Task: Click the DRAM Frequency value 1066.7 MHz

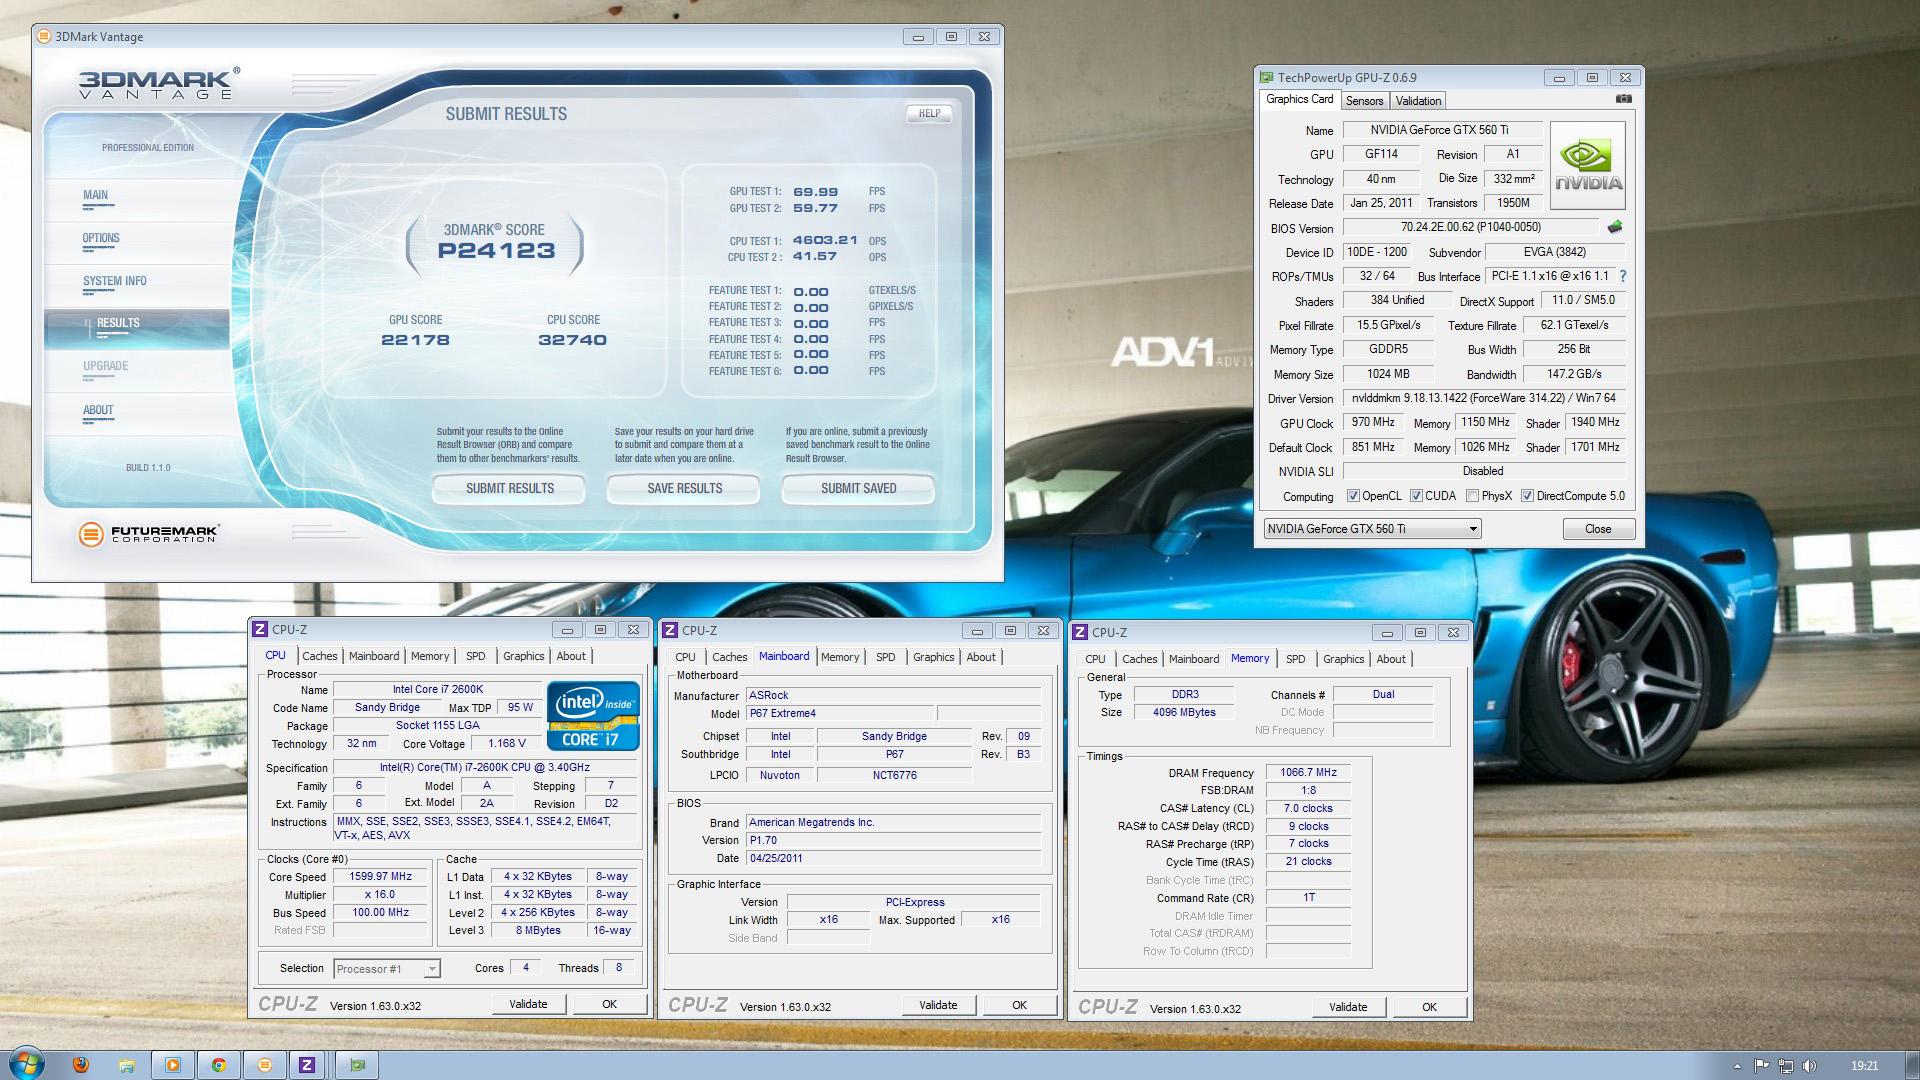Action: 1308,772
